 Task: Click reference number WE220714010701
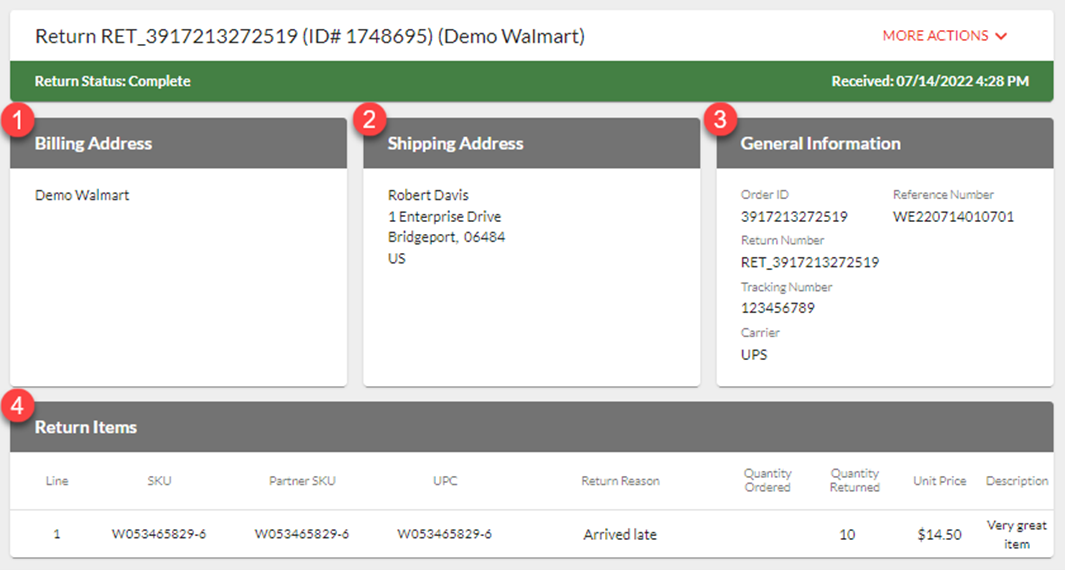pos(953,217)
